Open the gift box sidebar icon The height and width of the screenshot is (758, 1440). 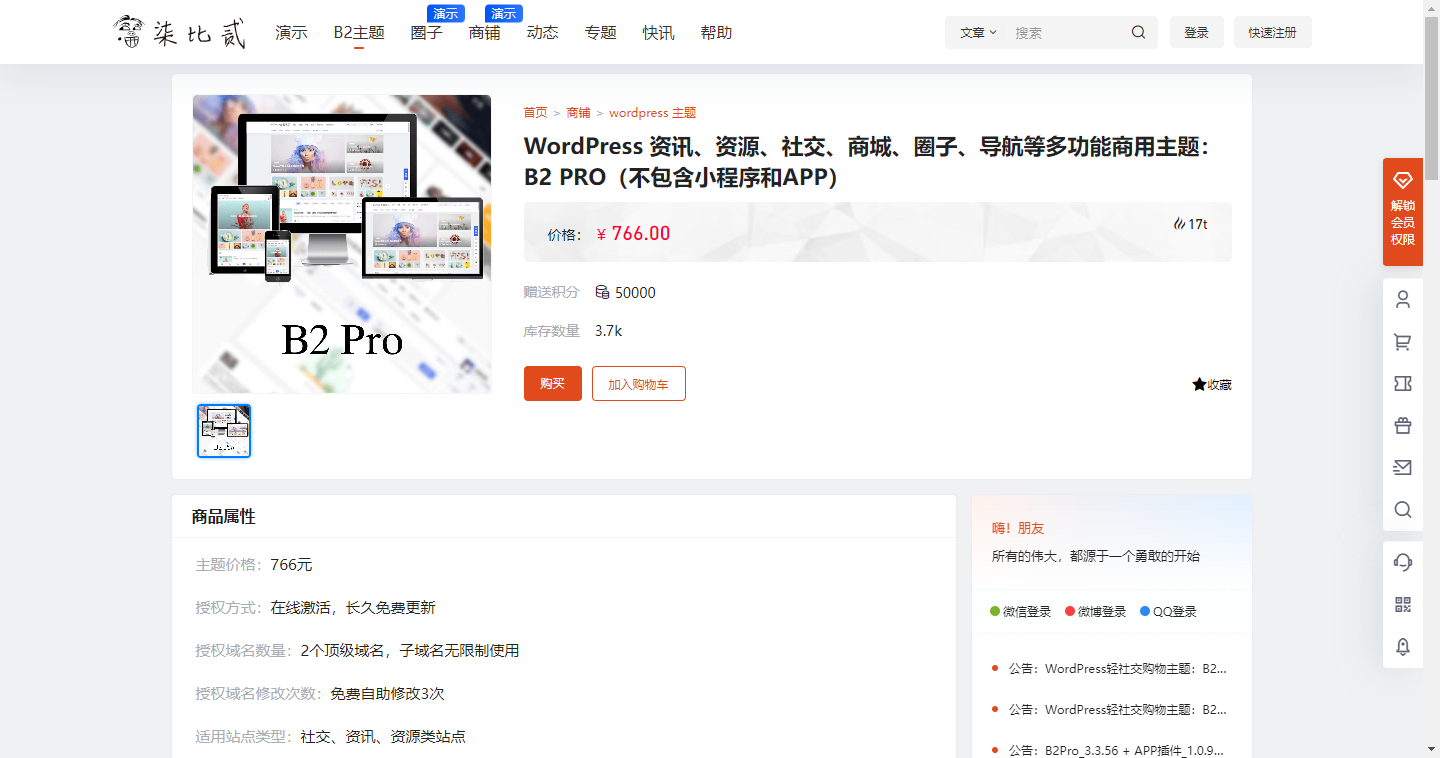(x=1403, y=426)
